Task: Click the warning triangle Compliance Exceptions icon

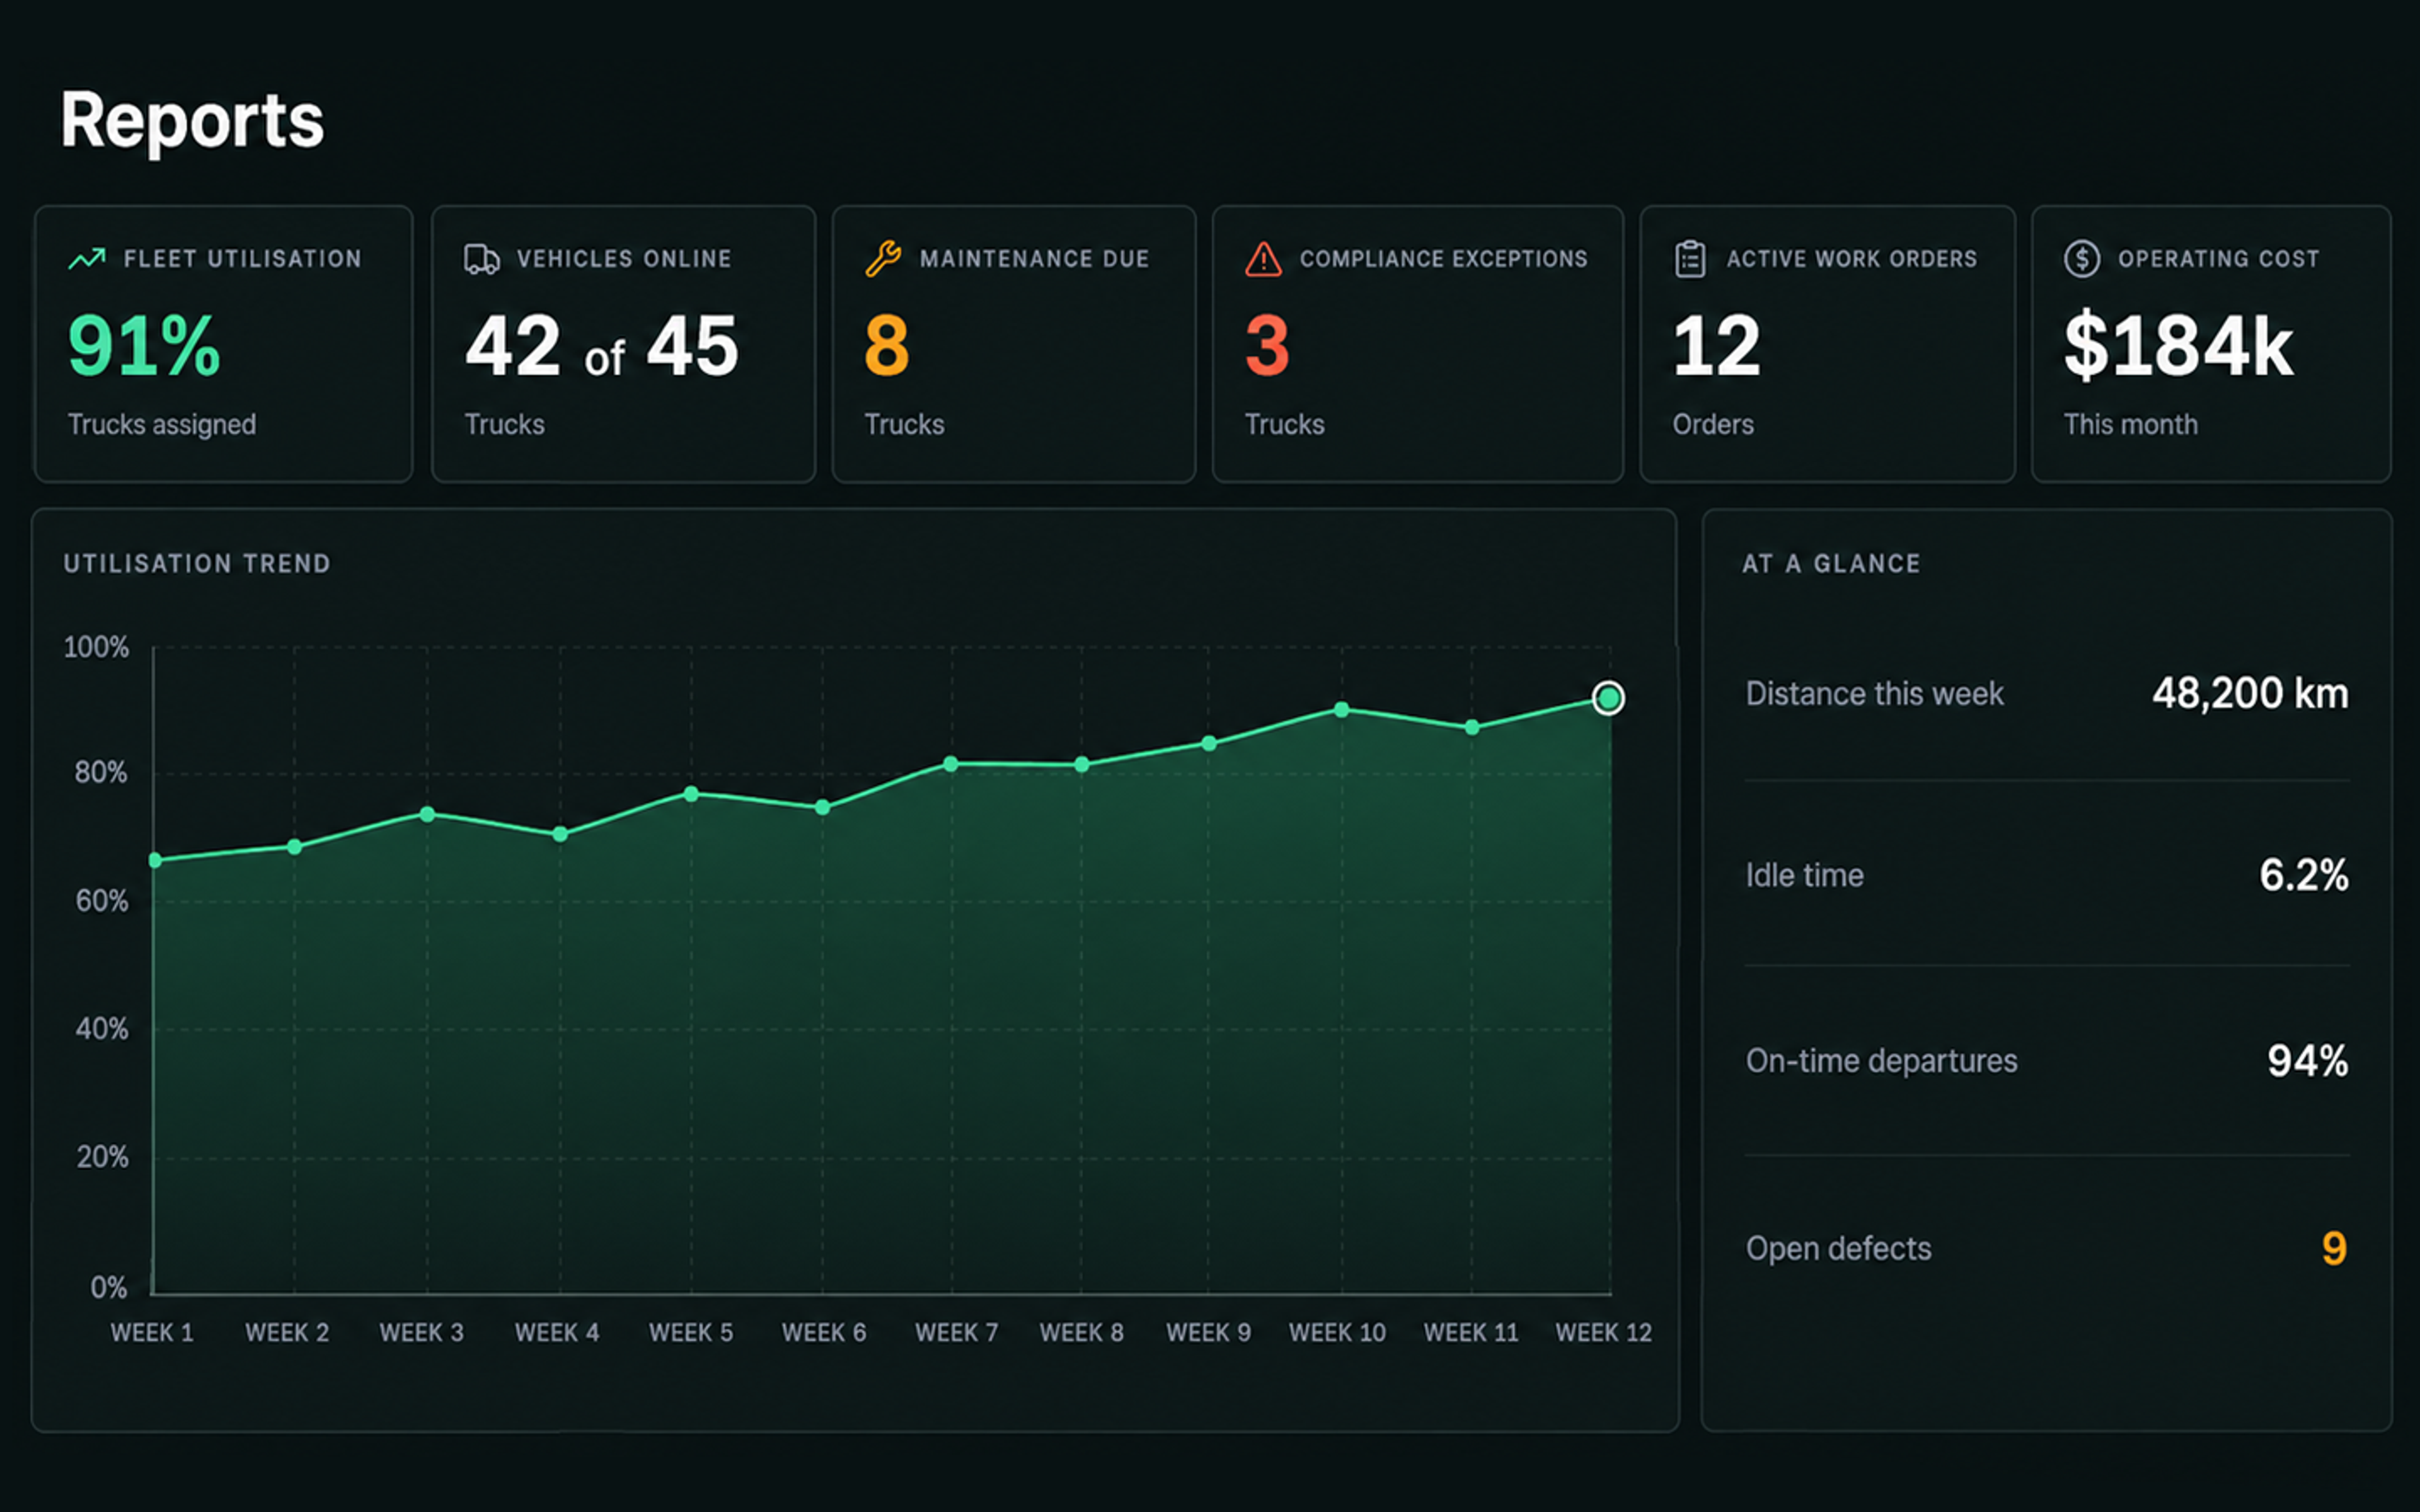Action: click(x=1263, y=259)
